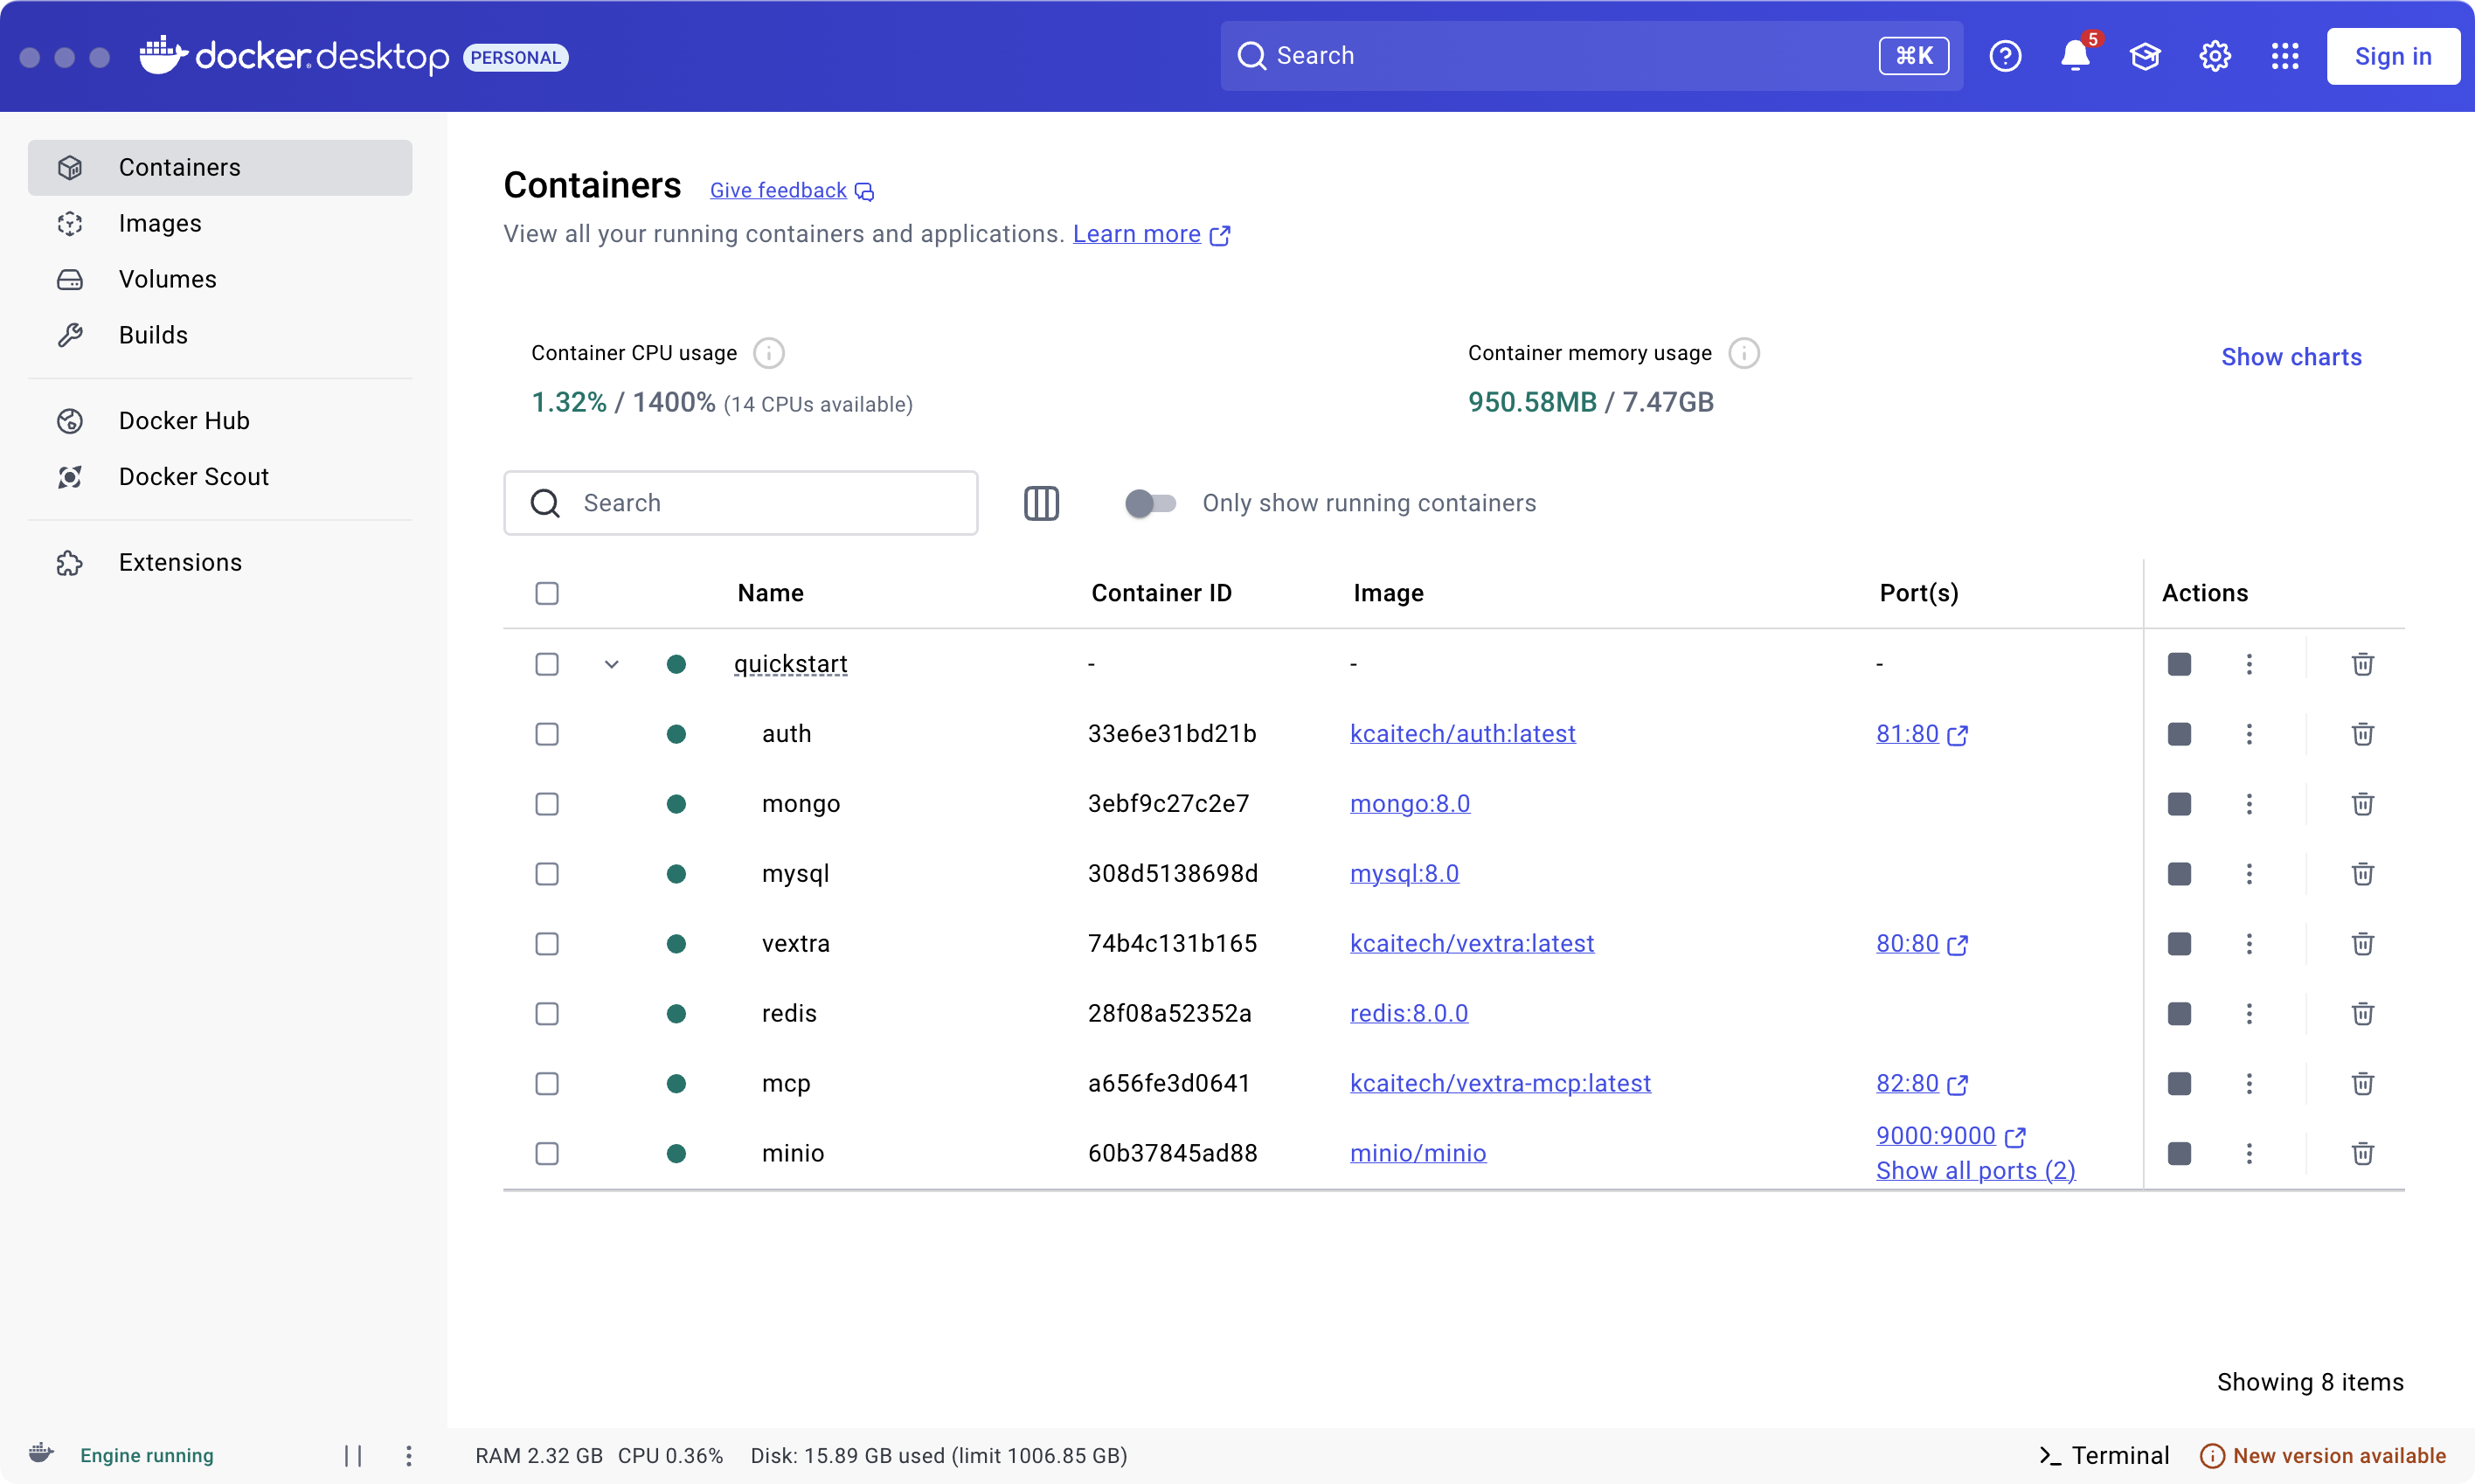This screenshot has width=2475, height=1484.
Task: Open the Learning center graduation cap icon
Action: pos(2145,56)
